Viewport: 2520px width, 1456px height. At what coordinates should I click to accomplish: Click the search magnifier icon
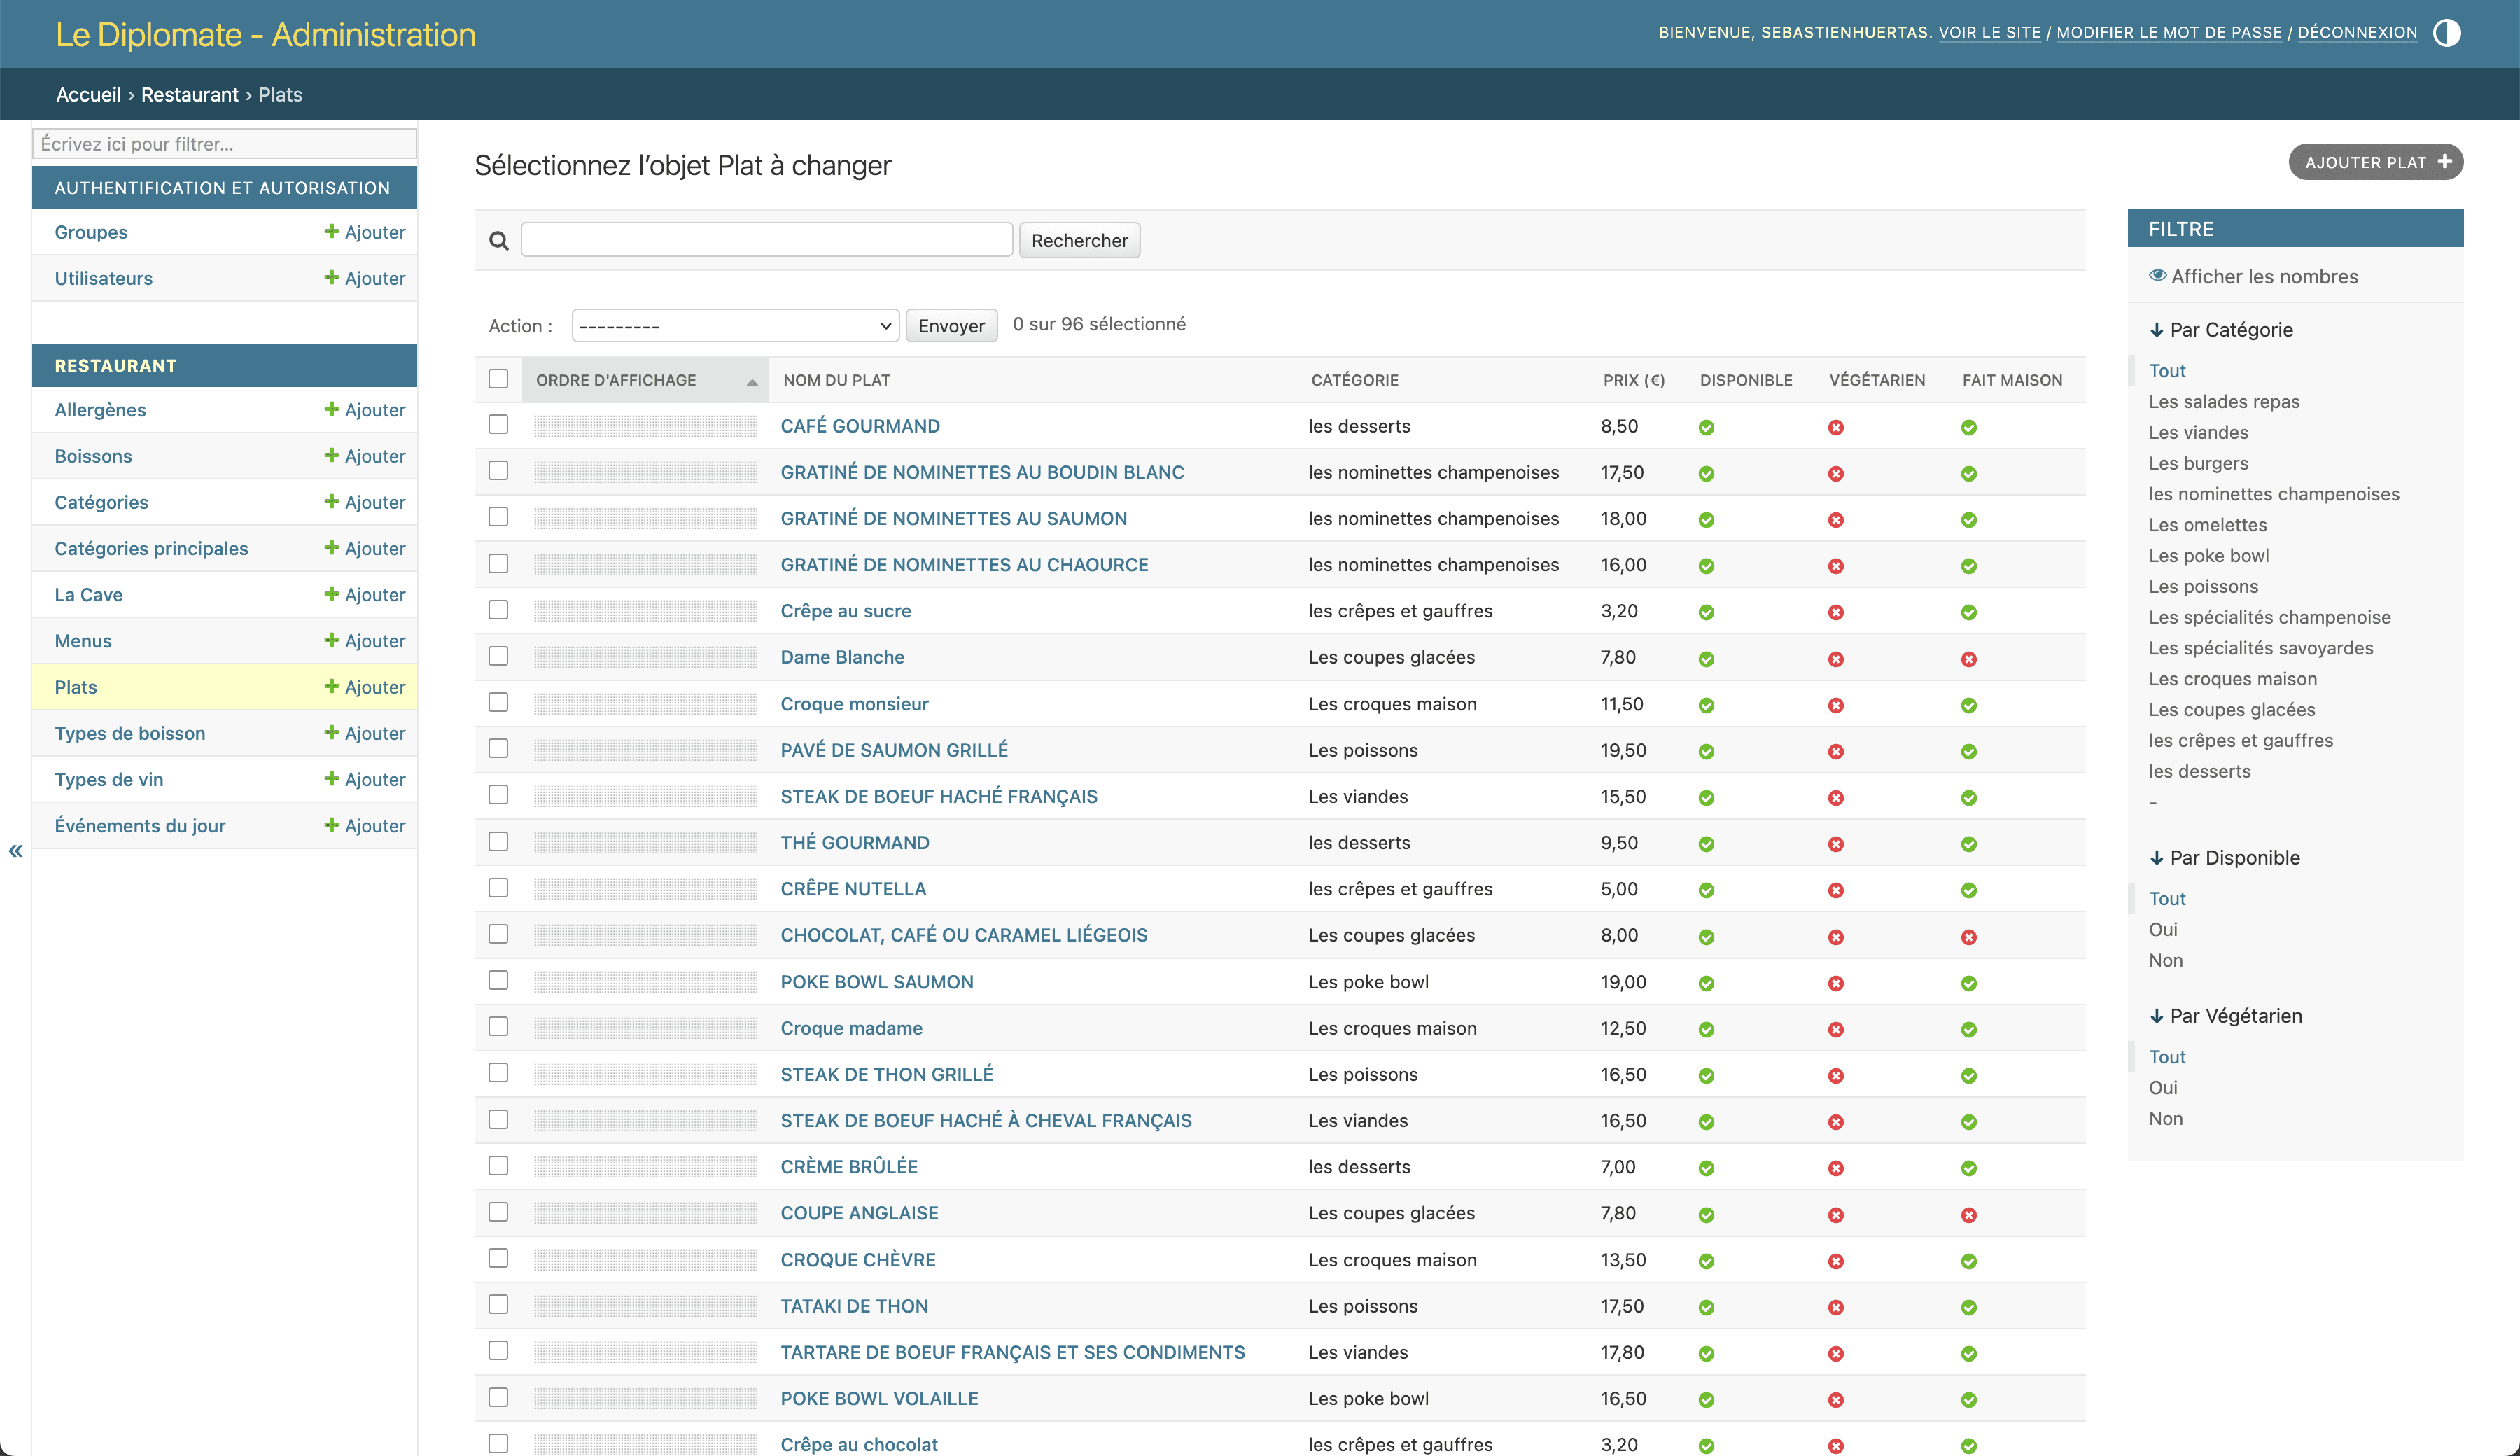[x=498, y=241]
